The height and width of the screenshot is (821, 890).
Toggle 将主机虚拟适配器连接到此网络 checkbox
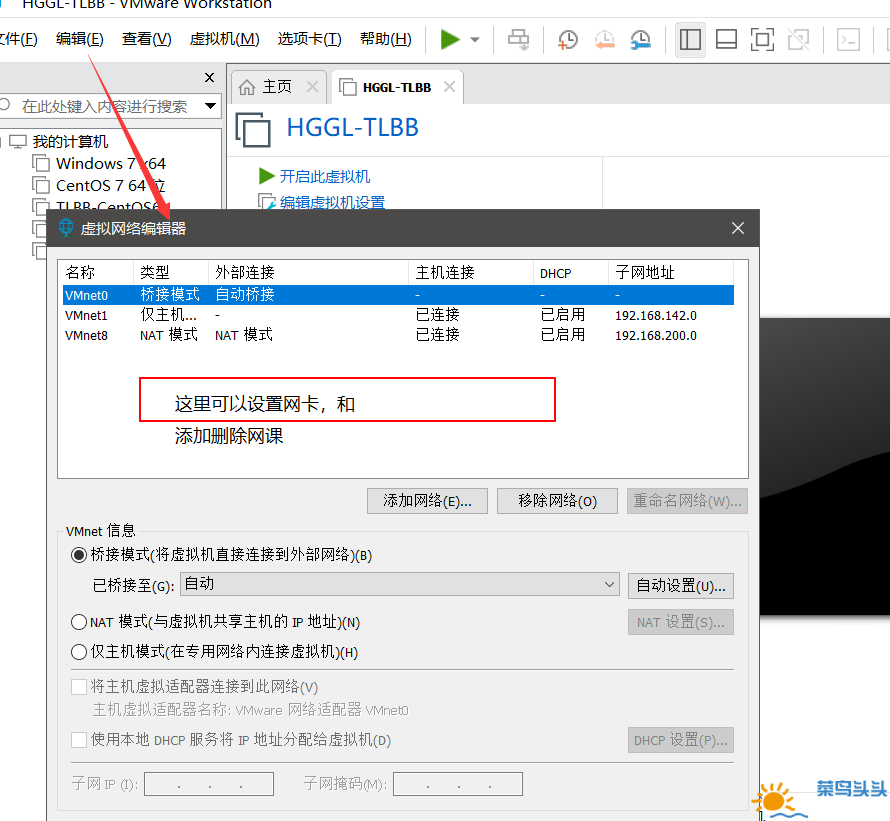tap(79, 687)
